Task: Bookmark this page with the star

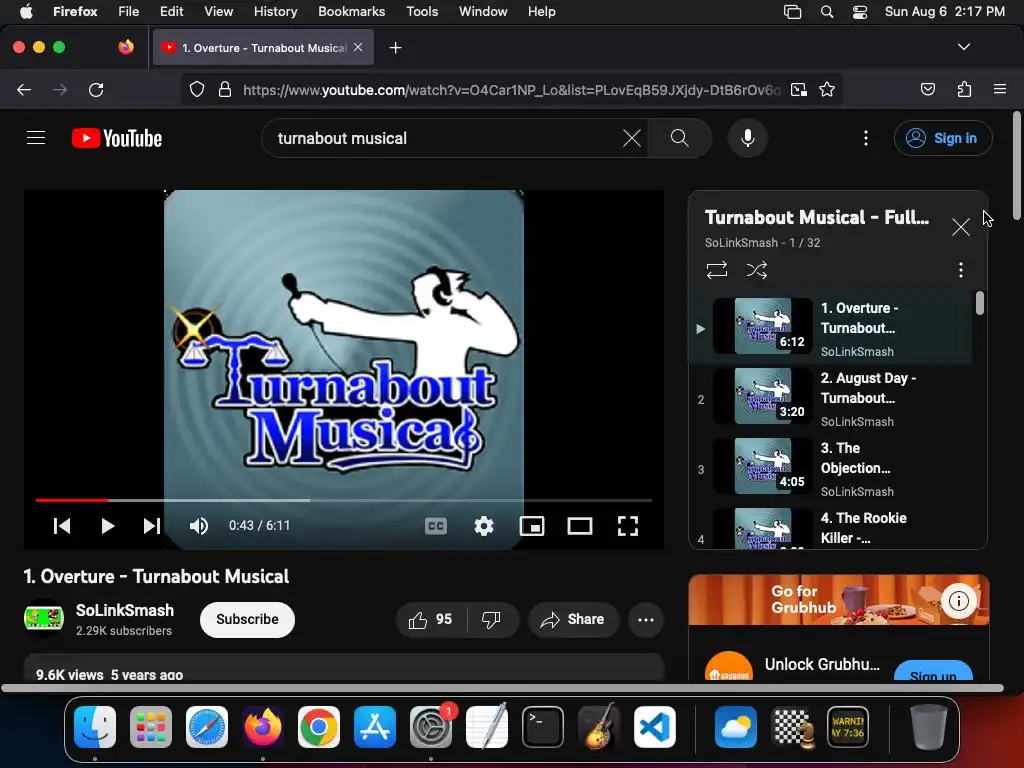Action: (x=827, y=89)
